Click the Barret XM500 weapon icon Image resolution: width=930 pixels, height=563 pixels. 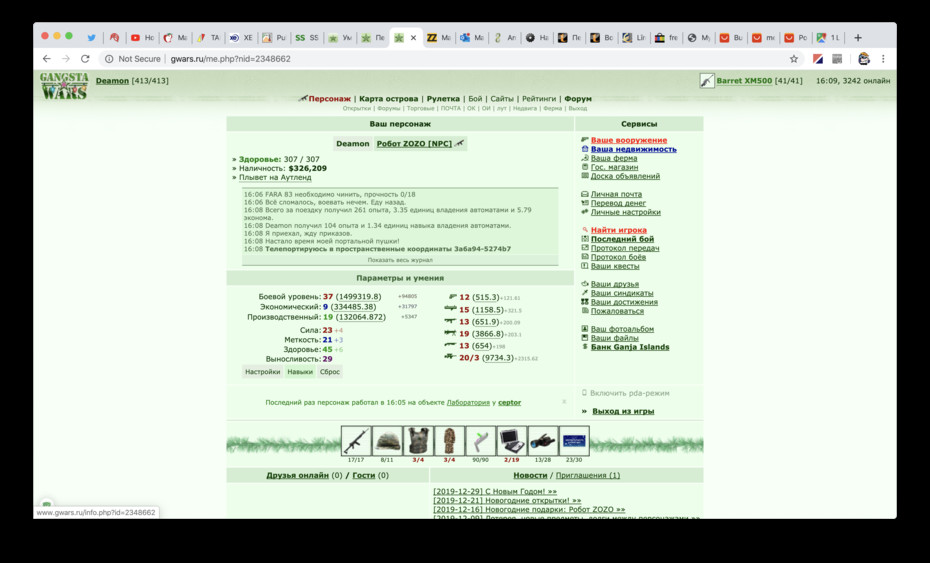click(x=706, y=81)
